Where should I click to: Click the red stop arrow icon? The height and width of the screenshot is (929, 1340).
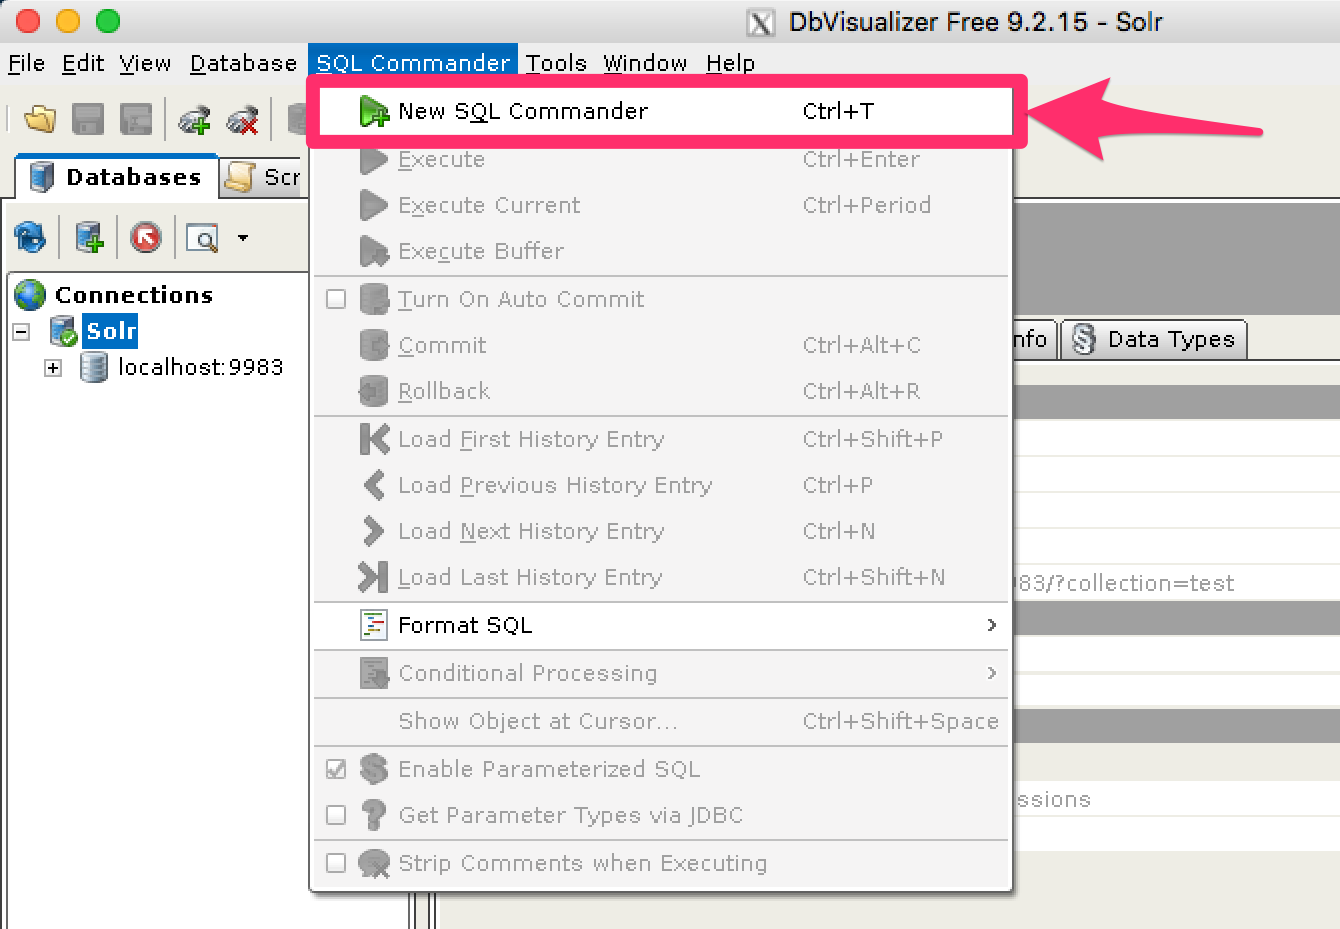[x=146, y=238]
